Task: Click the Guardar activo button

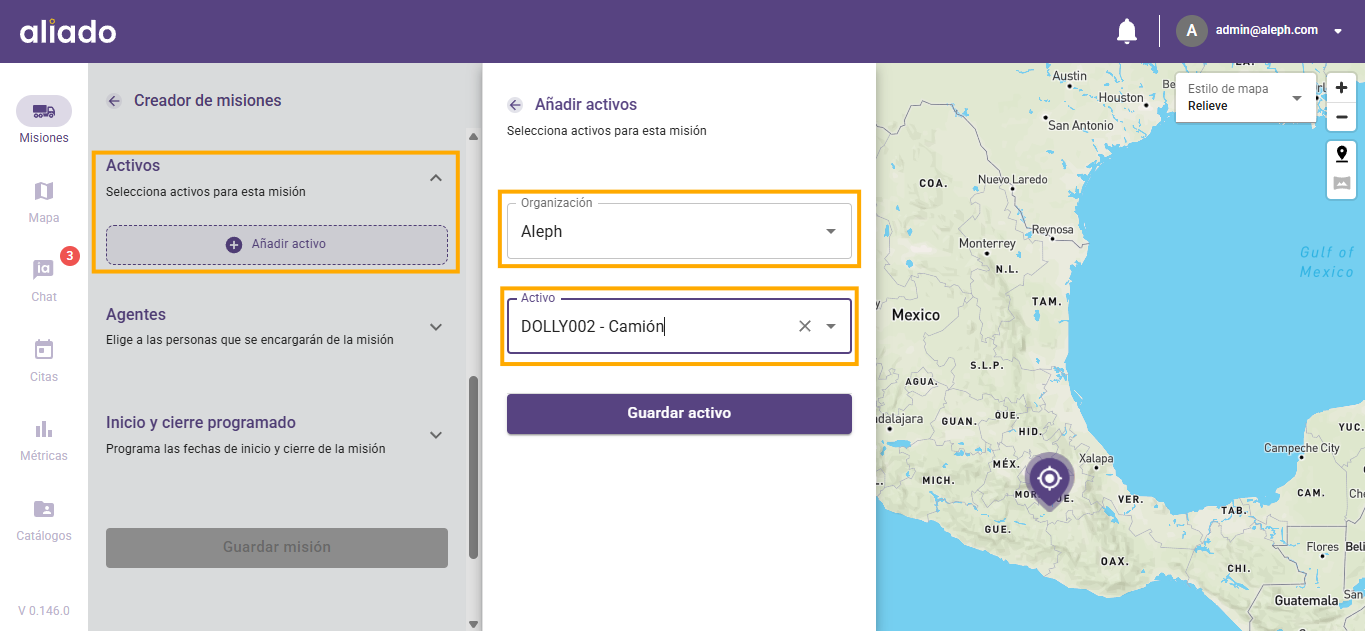Action: pos(679,413)
